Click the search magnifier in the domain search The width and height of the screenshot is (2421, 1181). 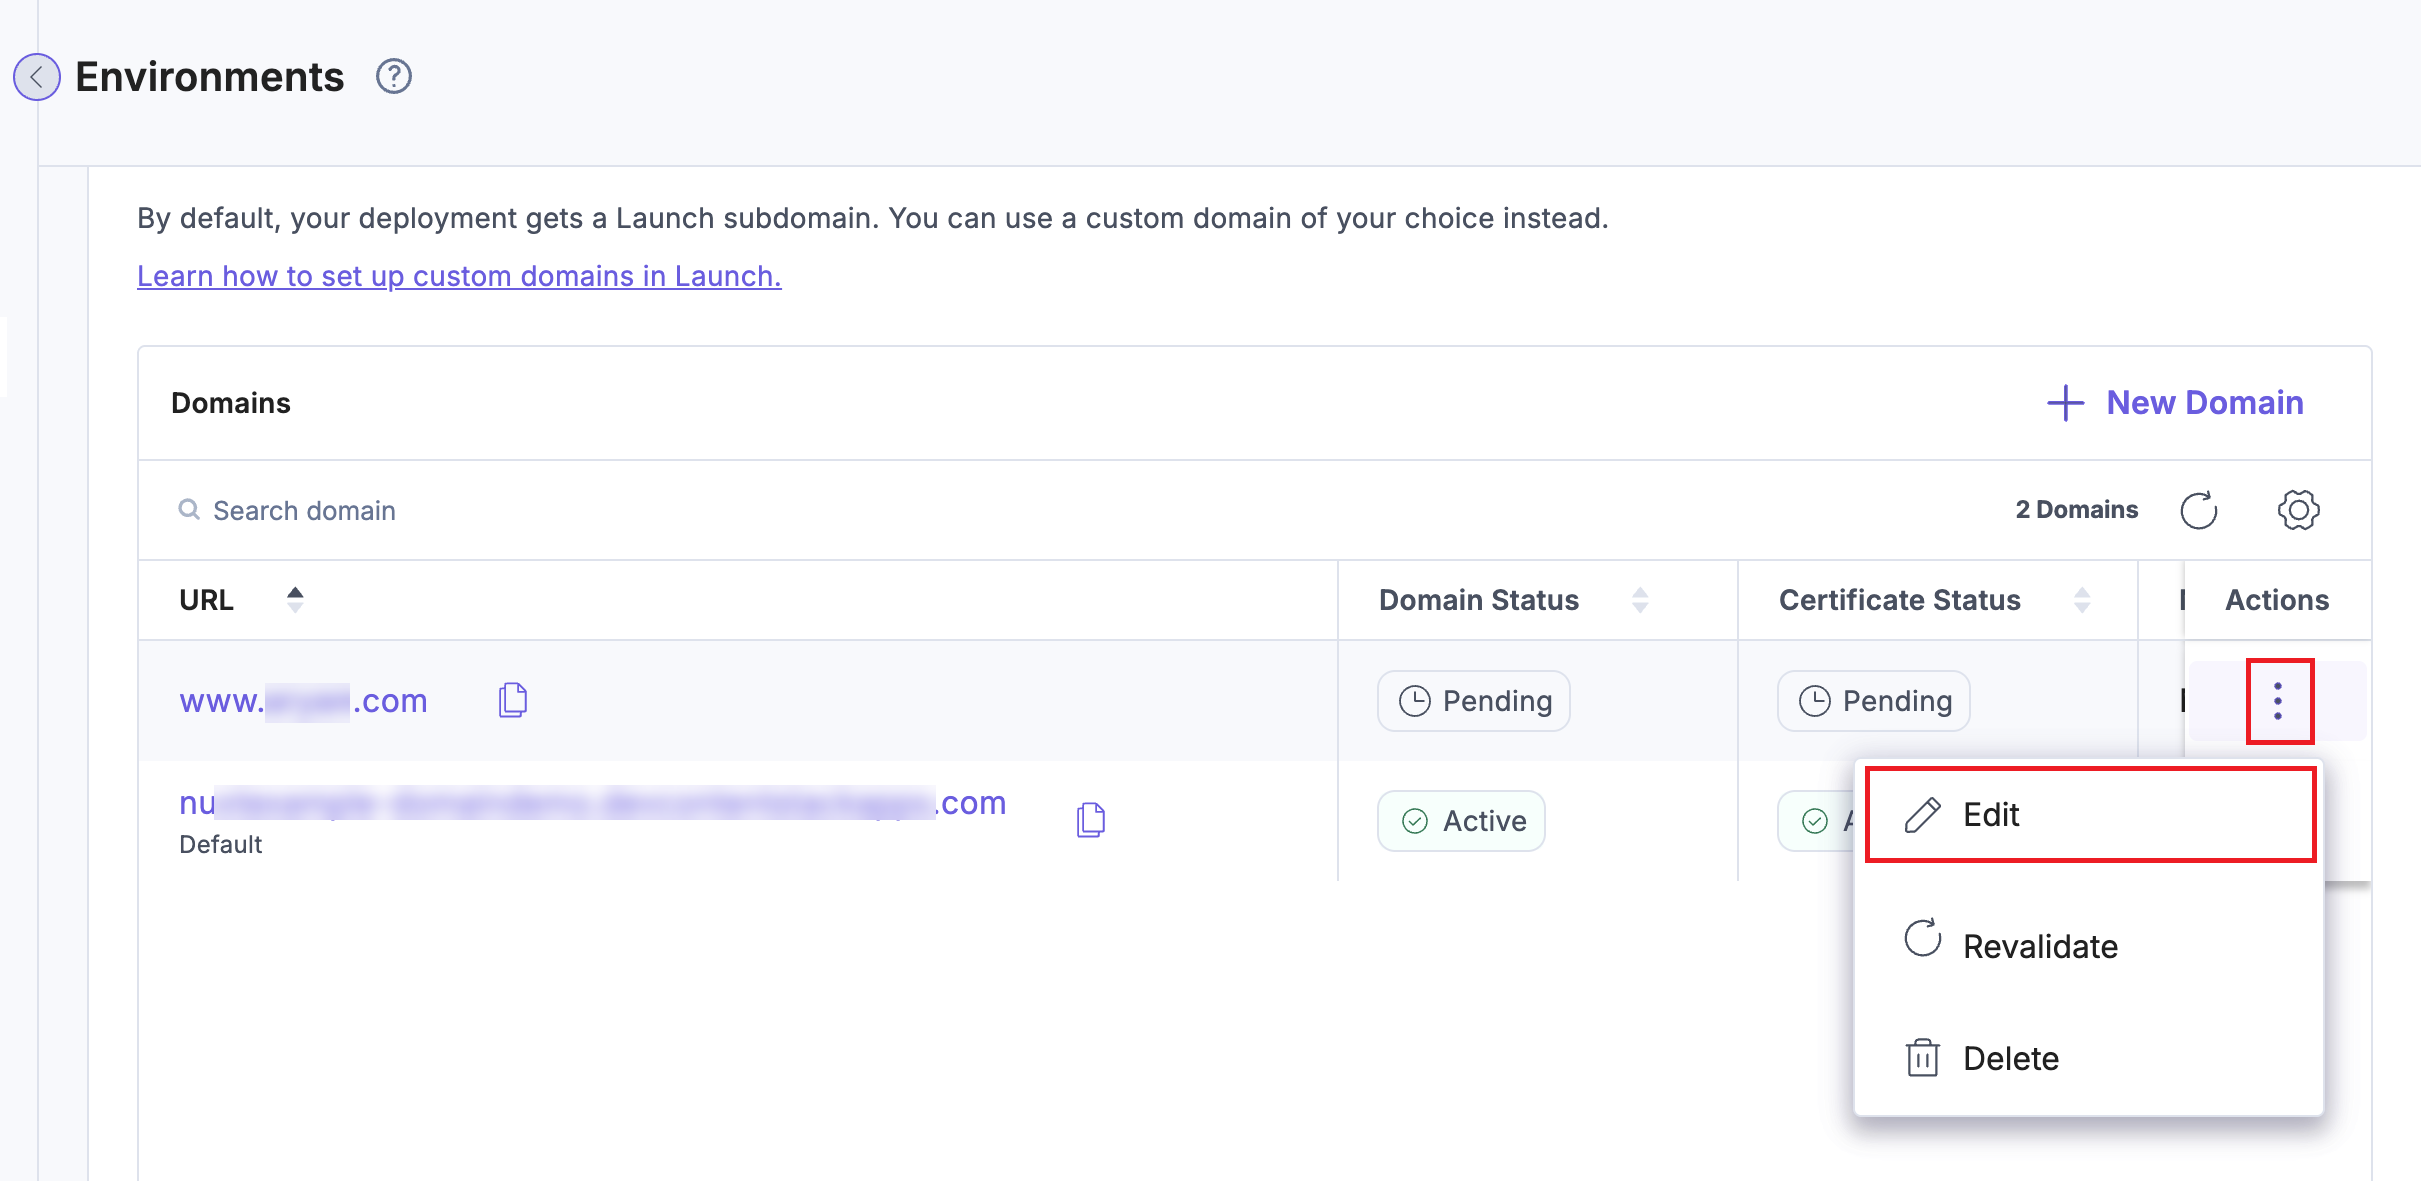(x=188, y=510)
